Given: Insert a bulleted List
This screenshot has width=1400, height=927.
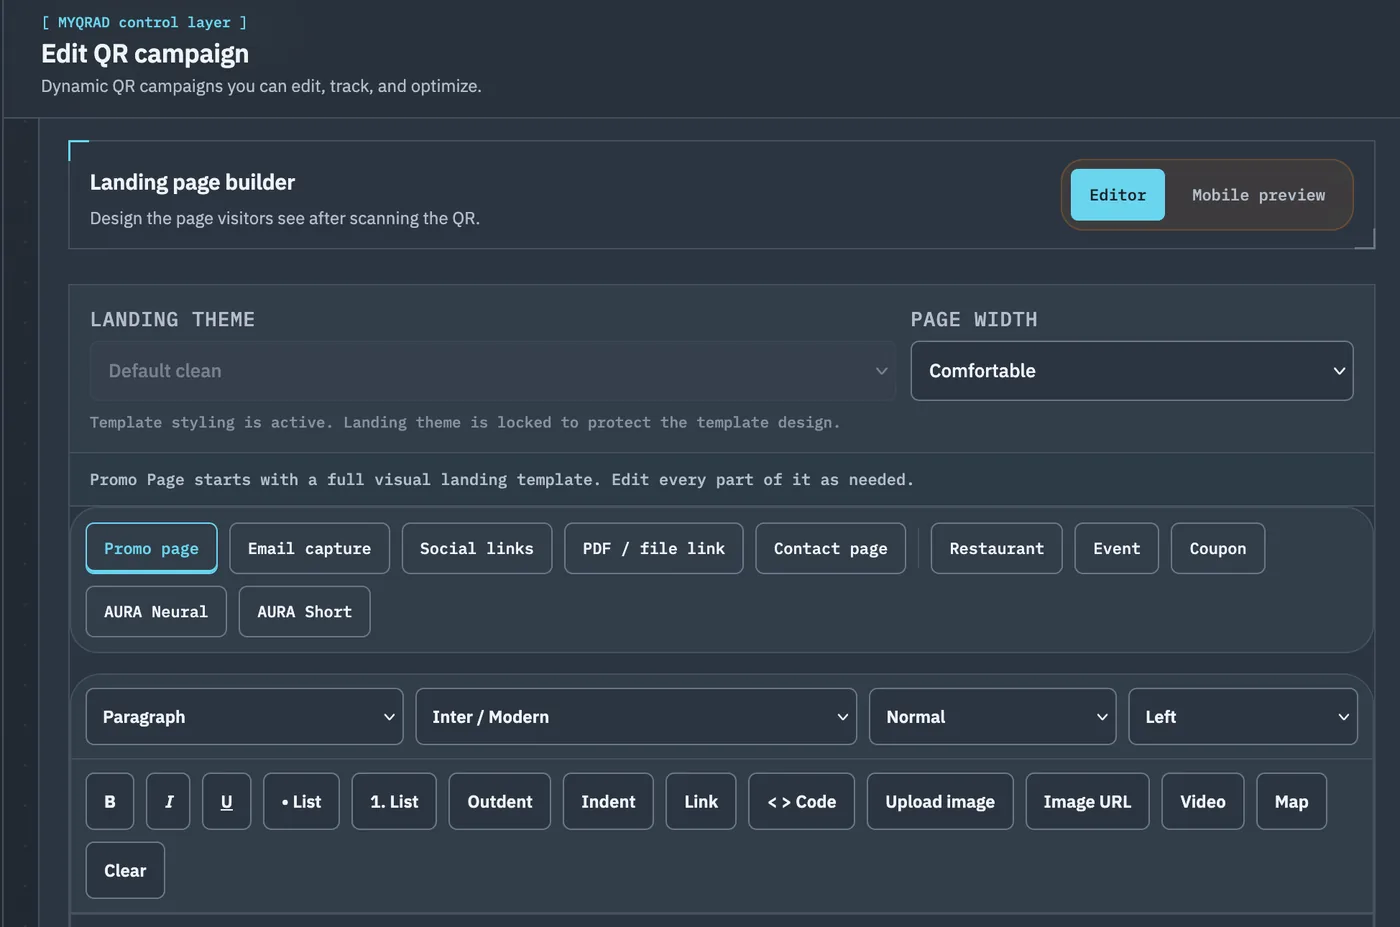Looking at the screenshot, I should point(301,801).
